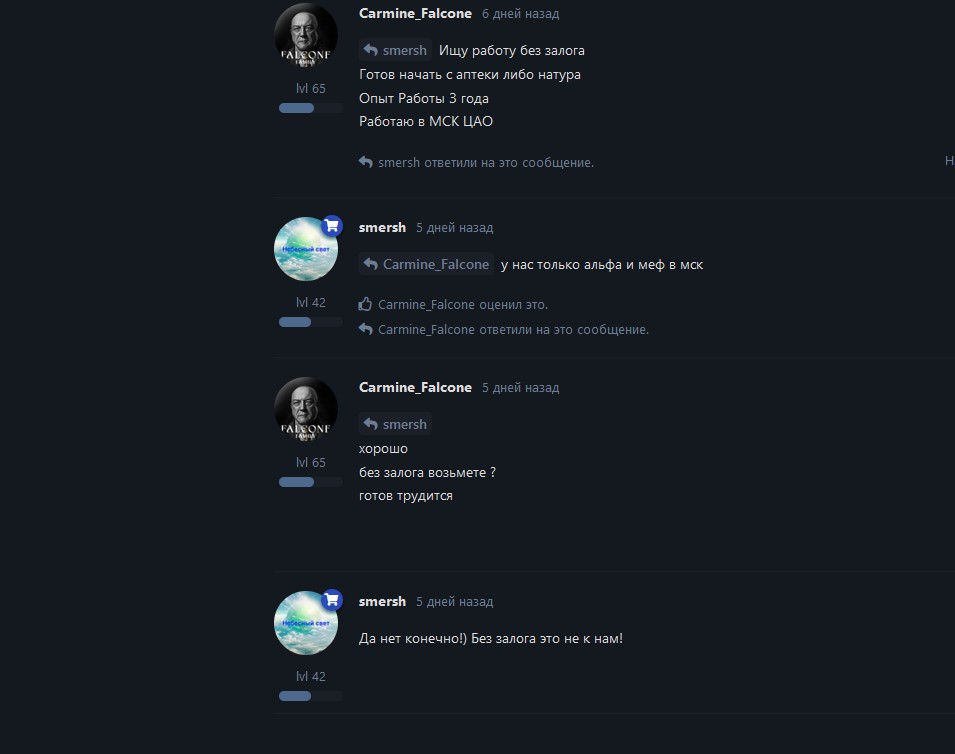Click the Carmine_Falcone quote chip before 'у нас только альфа'

426,264
